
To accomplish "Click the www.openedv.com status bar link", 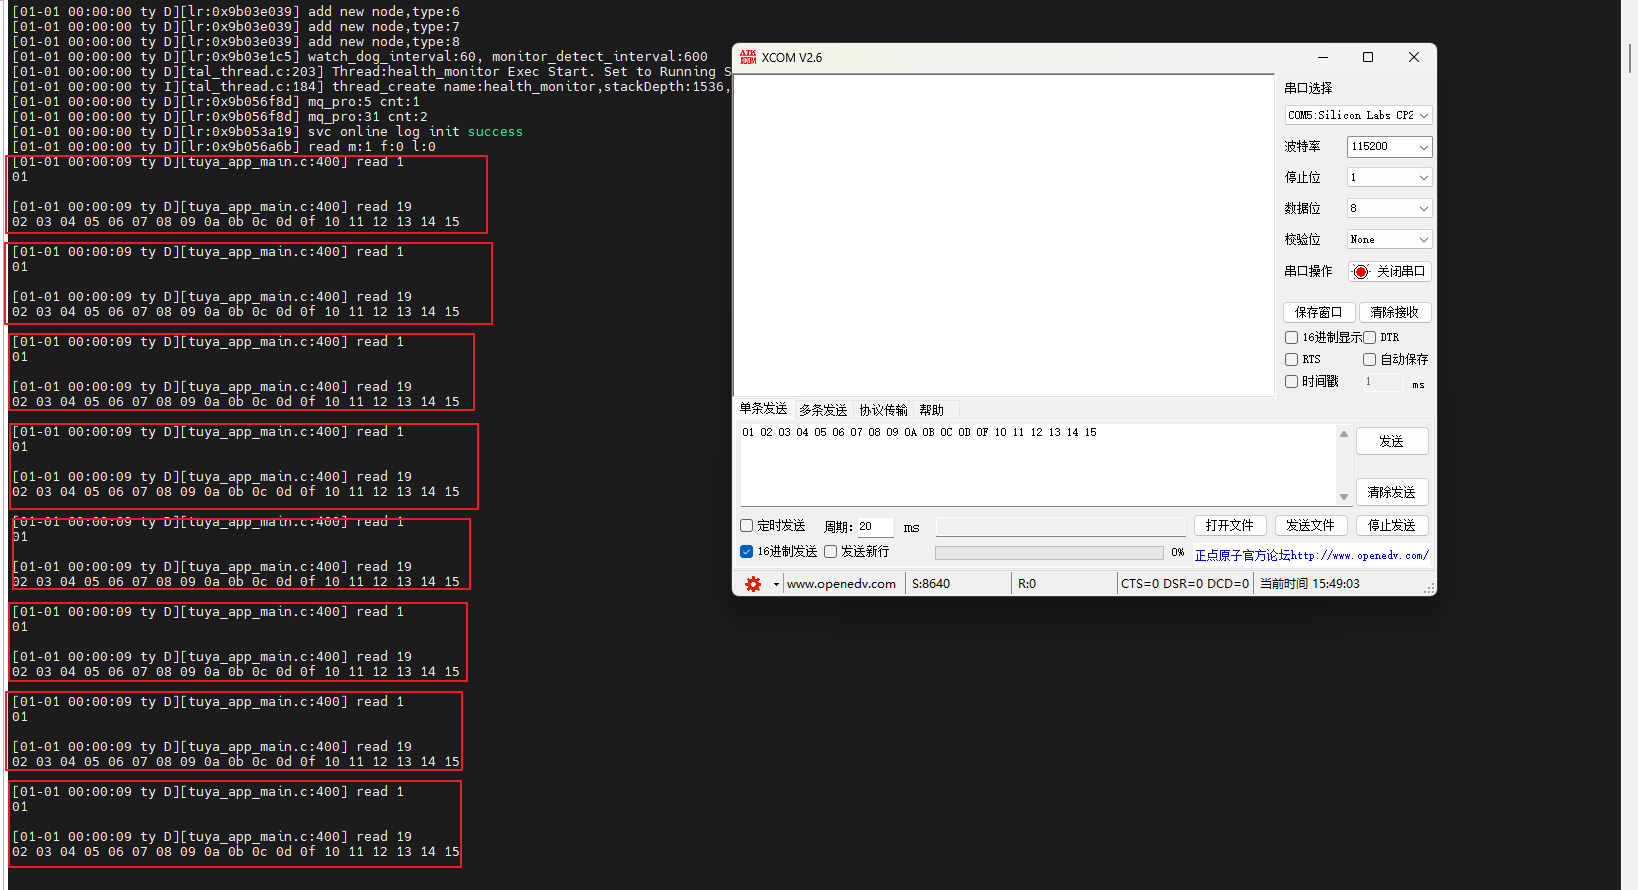I will [x=841, y=584].
